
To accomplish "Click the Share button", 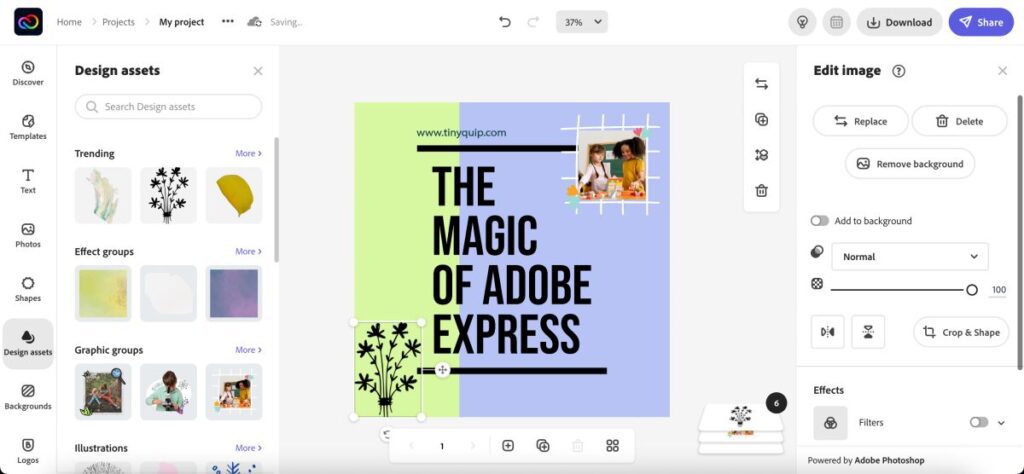I will tap(981, 22).
